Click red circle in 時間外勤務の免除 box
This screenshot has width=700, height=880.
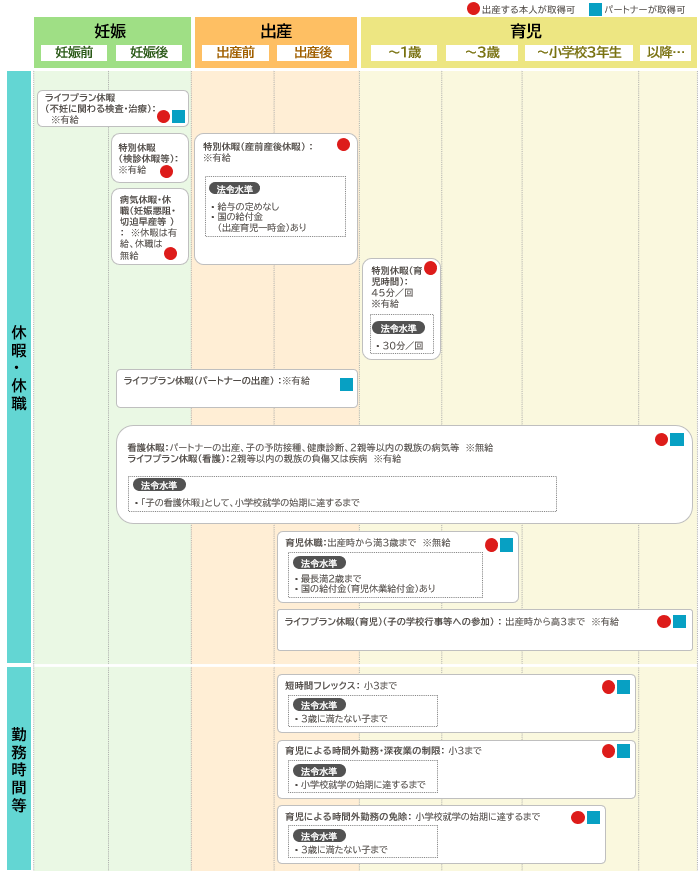(x=578, y=818)
